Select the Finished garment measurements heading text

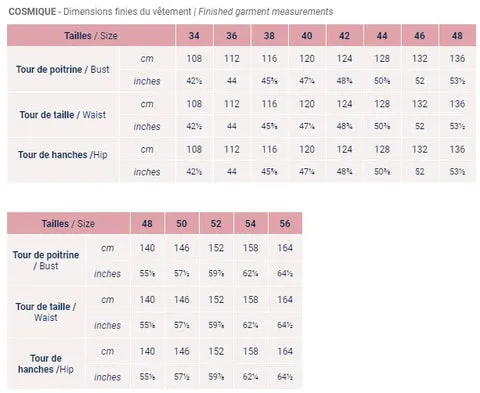(266, 11)
